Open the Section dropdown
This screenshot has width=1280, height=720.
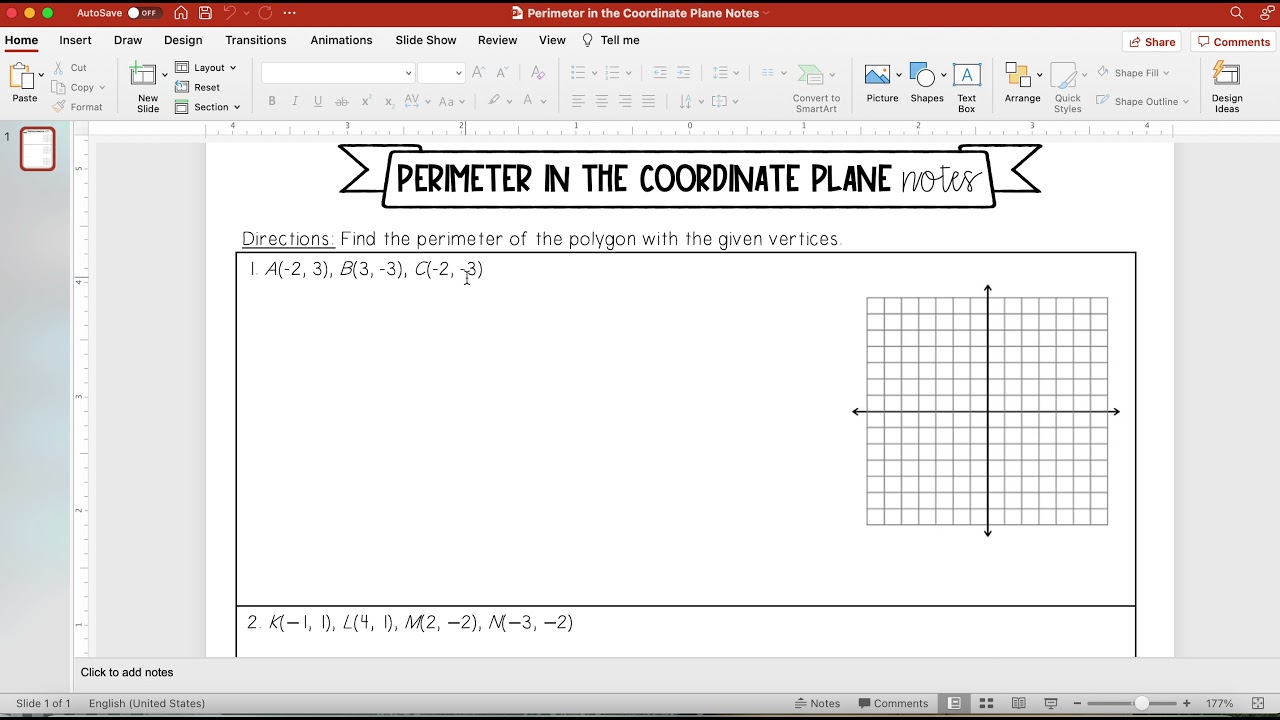coord(208,107)
